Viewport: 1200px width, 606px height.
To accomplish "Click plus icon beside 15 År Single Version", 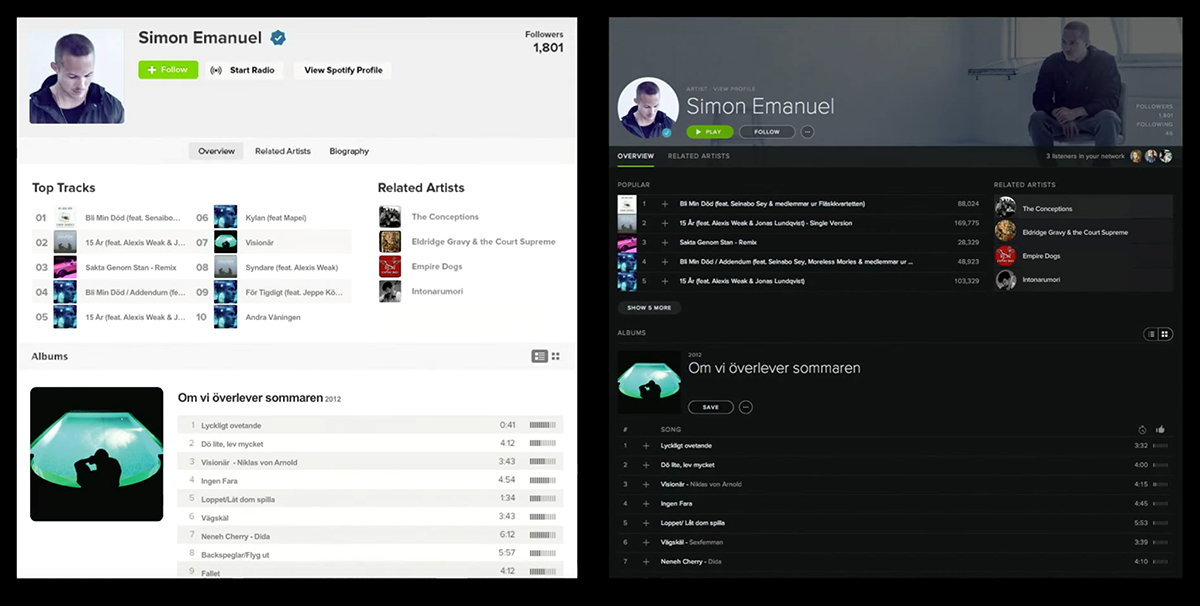I will pyautogui.click(x=665, y=223).
